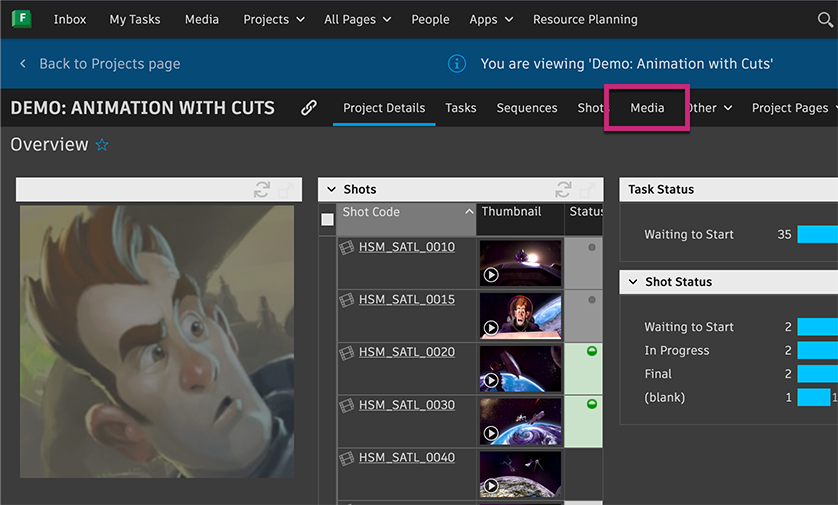
Task: Open shot HSM_SATL_0020 link
Action: [x=407, y=352]
